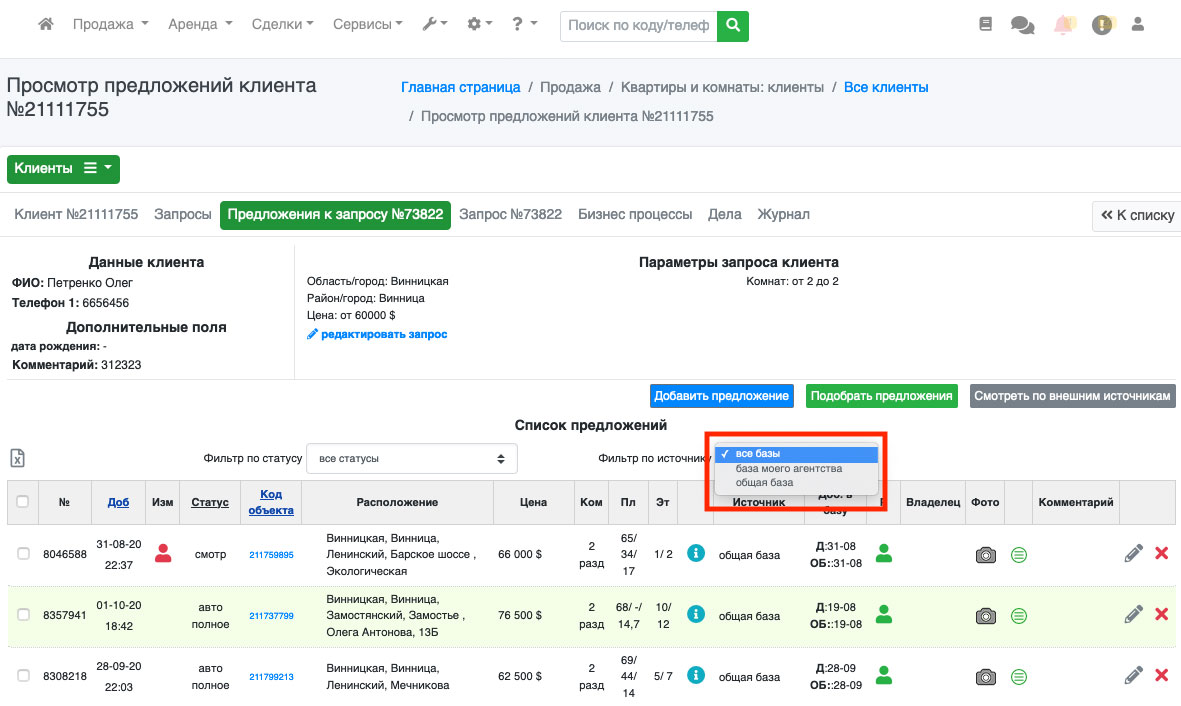Click the notifications bell icon
The width and height of the screenshot is (1181, 706).
coord(1063,26)
